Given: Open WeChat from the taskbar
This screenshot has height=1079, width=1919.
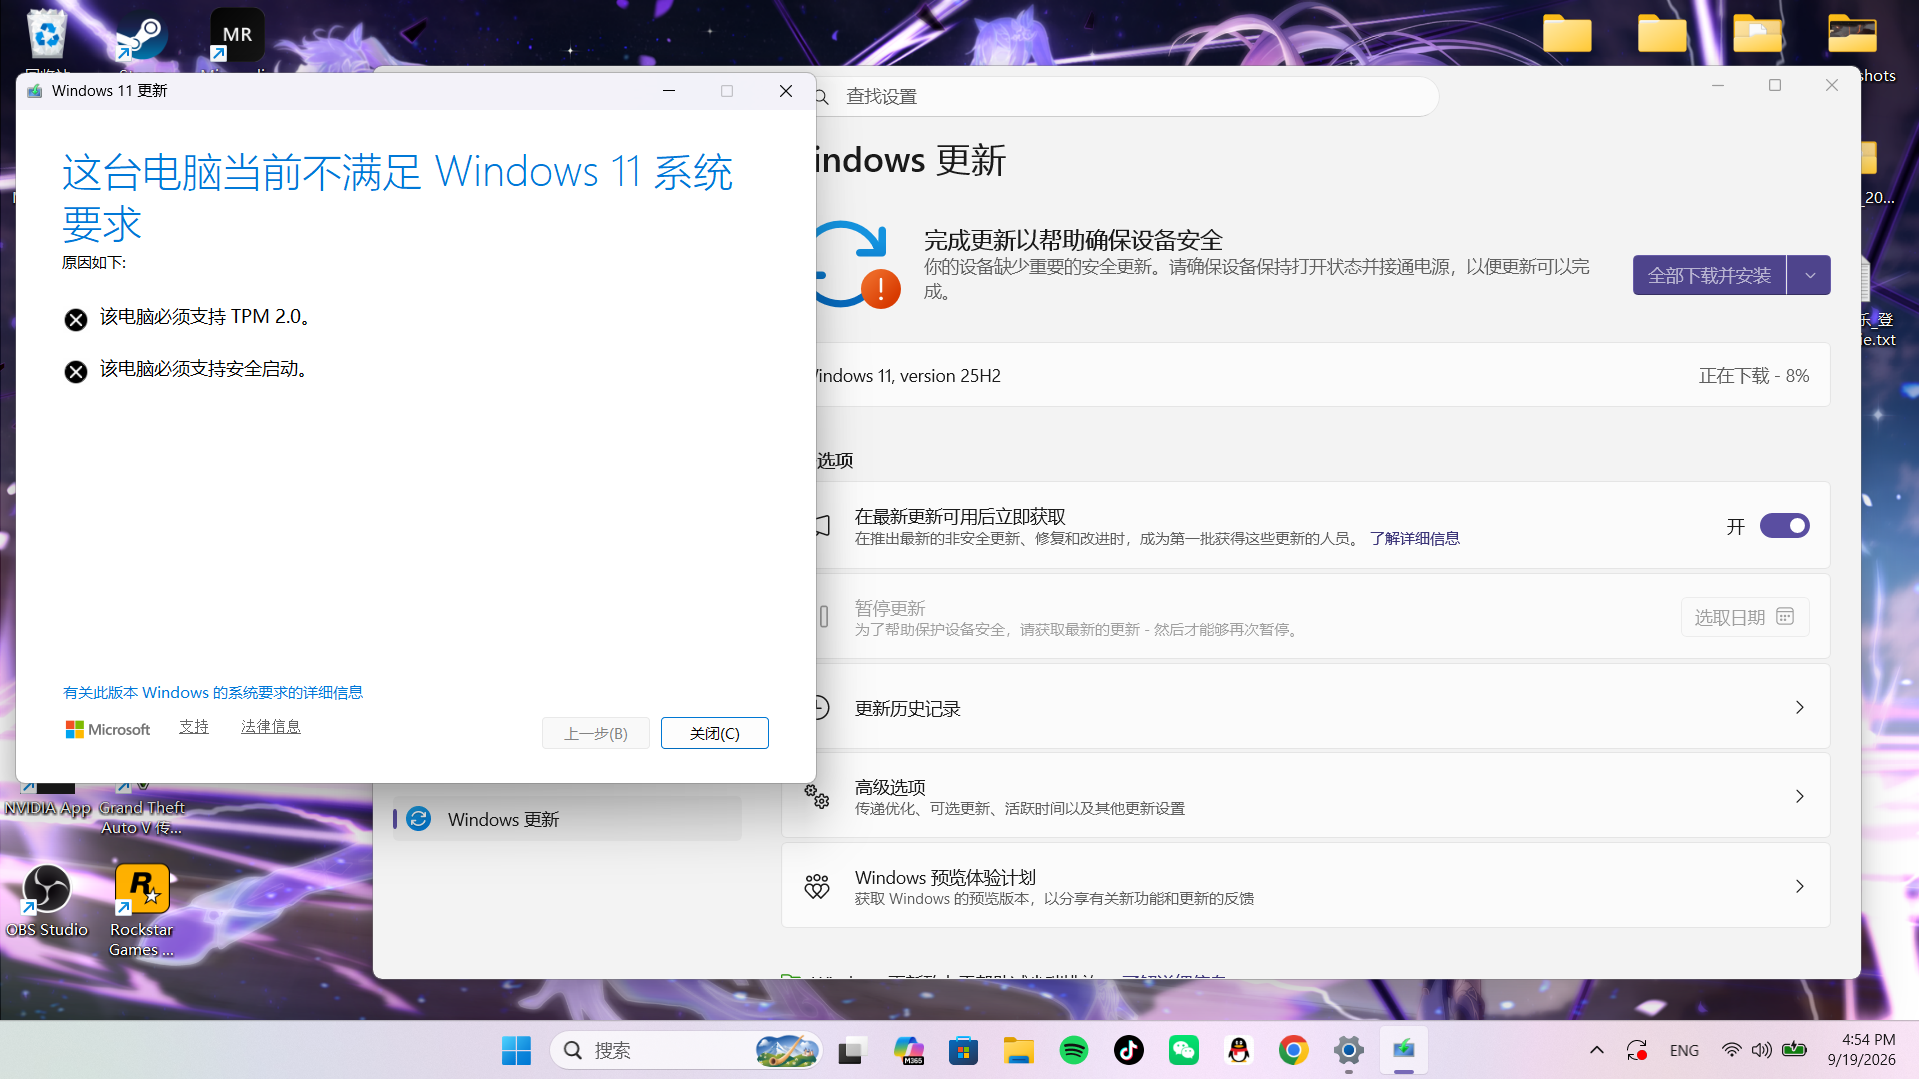Looking at the screenshot, I should click(x=1183, y=1050).
